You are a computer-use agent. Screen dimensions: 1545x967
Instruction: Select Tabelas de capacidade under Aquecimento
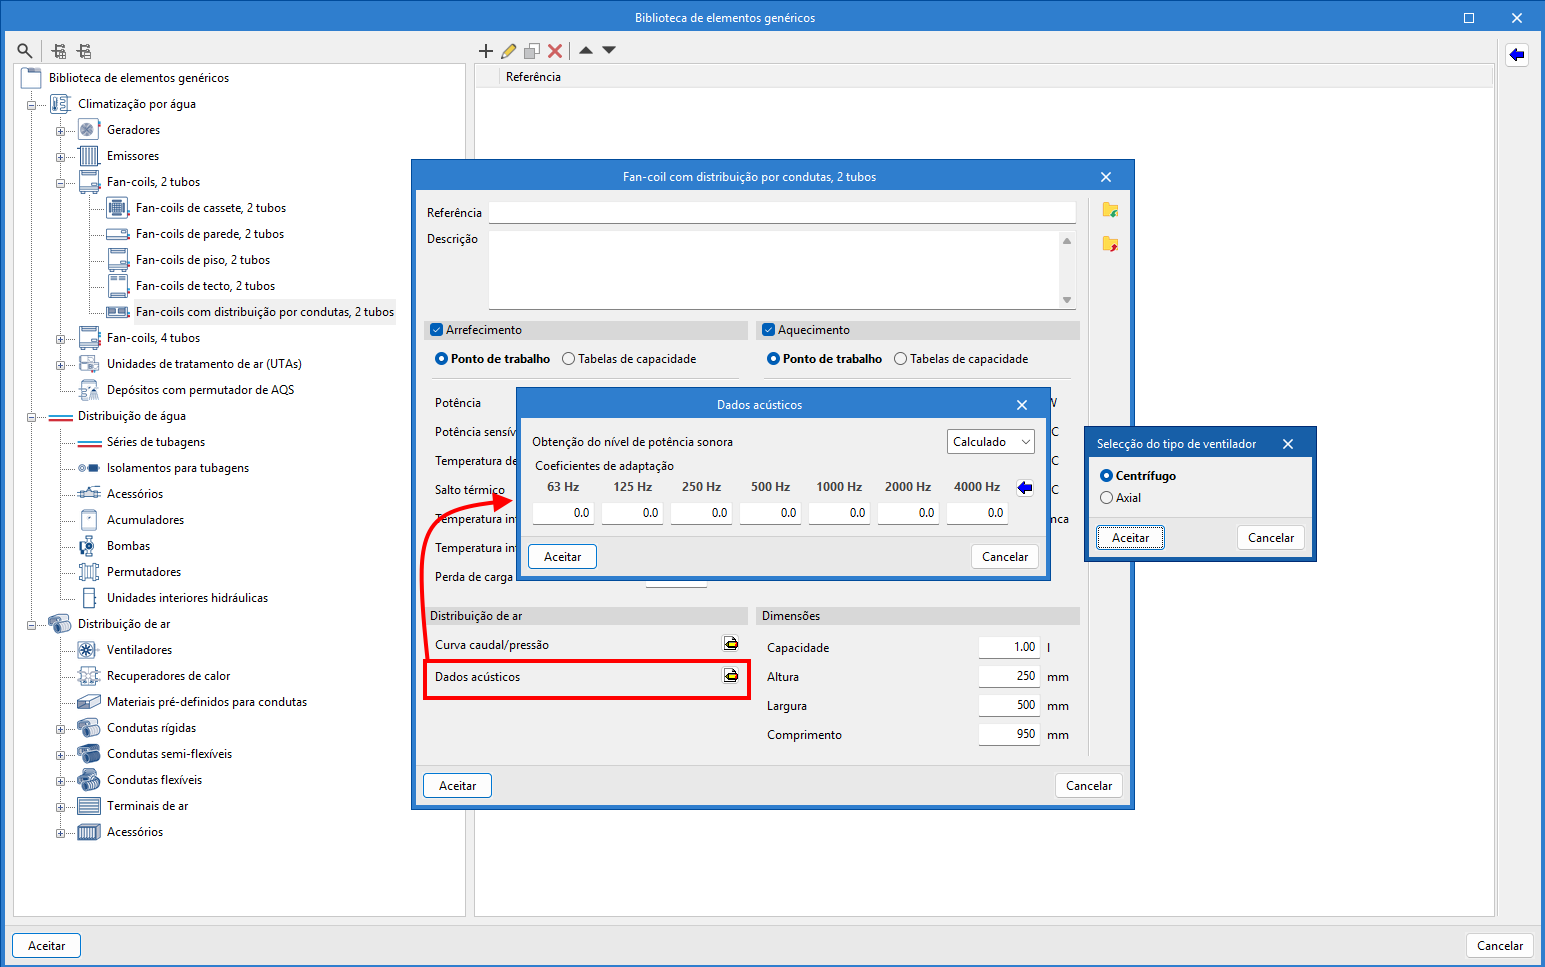tap(900, 359)
